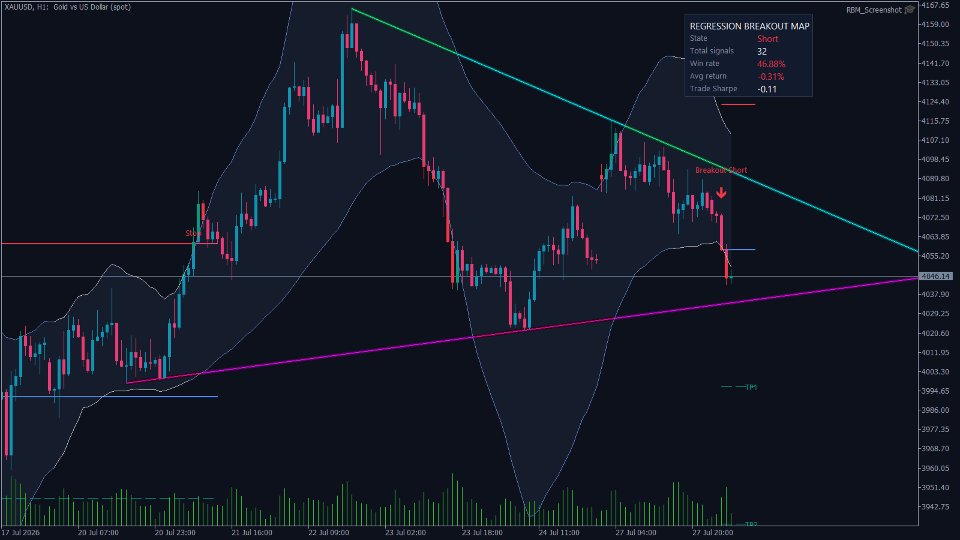Viewport: 960px width, 540px height.
Task: Click the RBM_Screenshot expert label
Action: tap(874, 10)
